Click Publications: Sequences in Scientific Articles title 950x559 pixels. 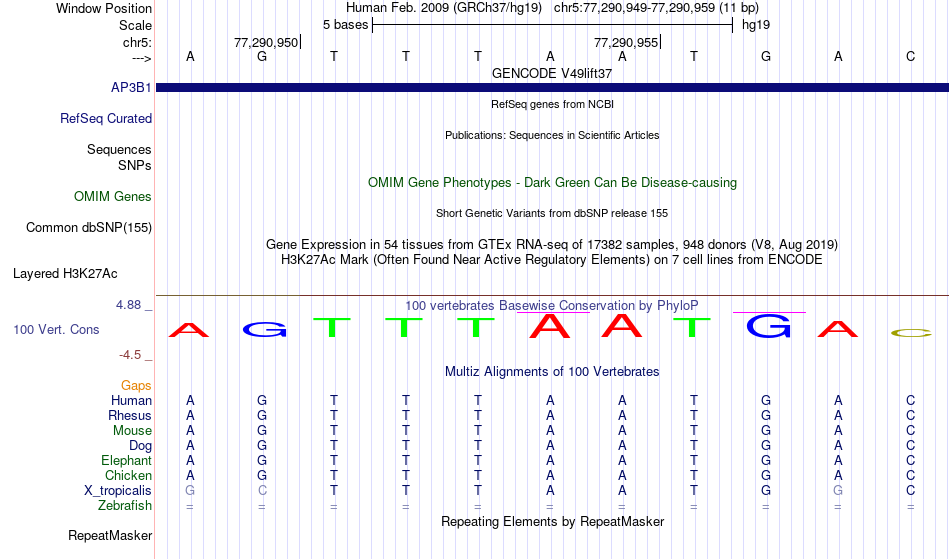tap(552, 135)
